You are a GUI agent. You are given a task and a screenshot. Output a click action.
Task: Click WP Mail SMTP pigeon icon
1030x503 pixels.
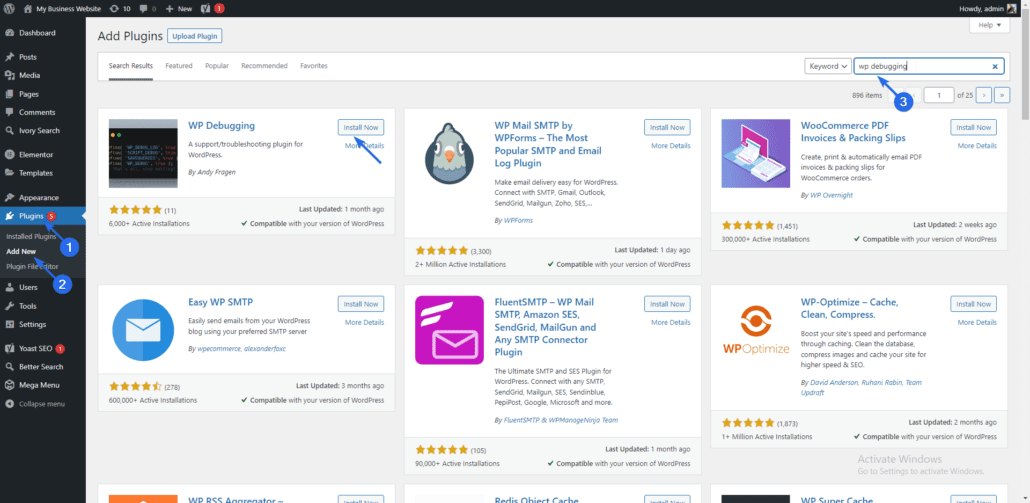pyautogui.click(x=449, y=154)
